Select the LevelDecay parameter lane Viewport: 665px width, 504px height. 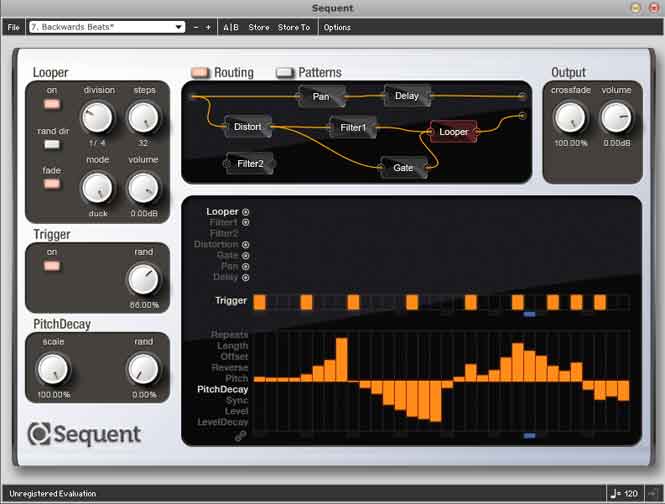point(223,422)
